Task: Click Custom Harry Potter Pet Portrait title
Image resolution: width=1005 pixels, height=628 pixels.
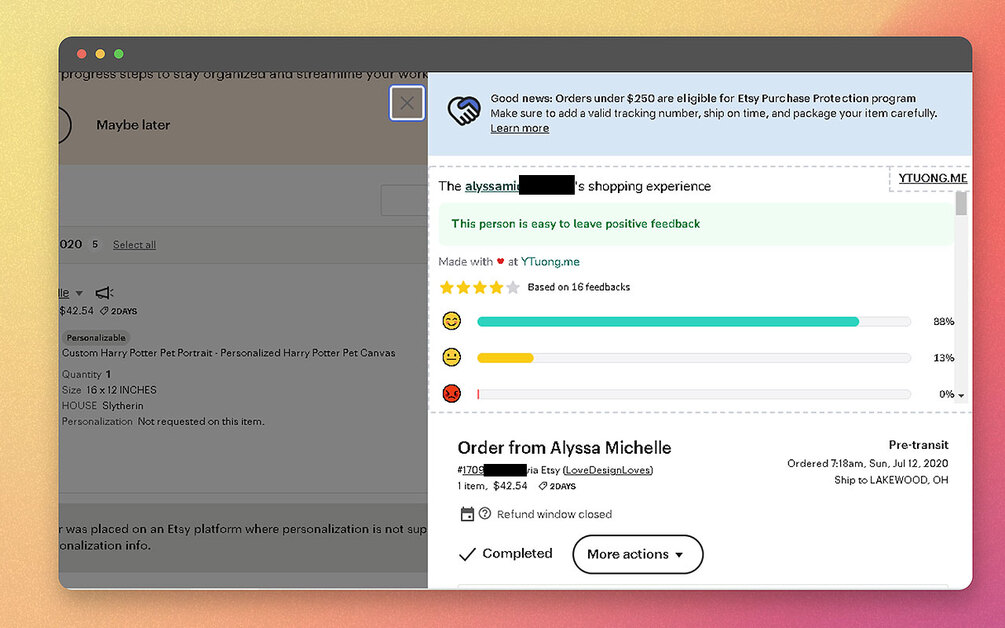Action: [228, 353]
